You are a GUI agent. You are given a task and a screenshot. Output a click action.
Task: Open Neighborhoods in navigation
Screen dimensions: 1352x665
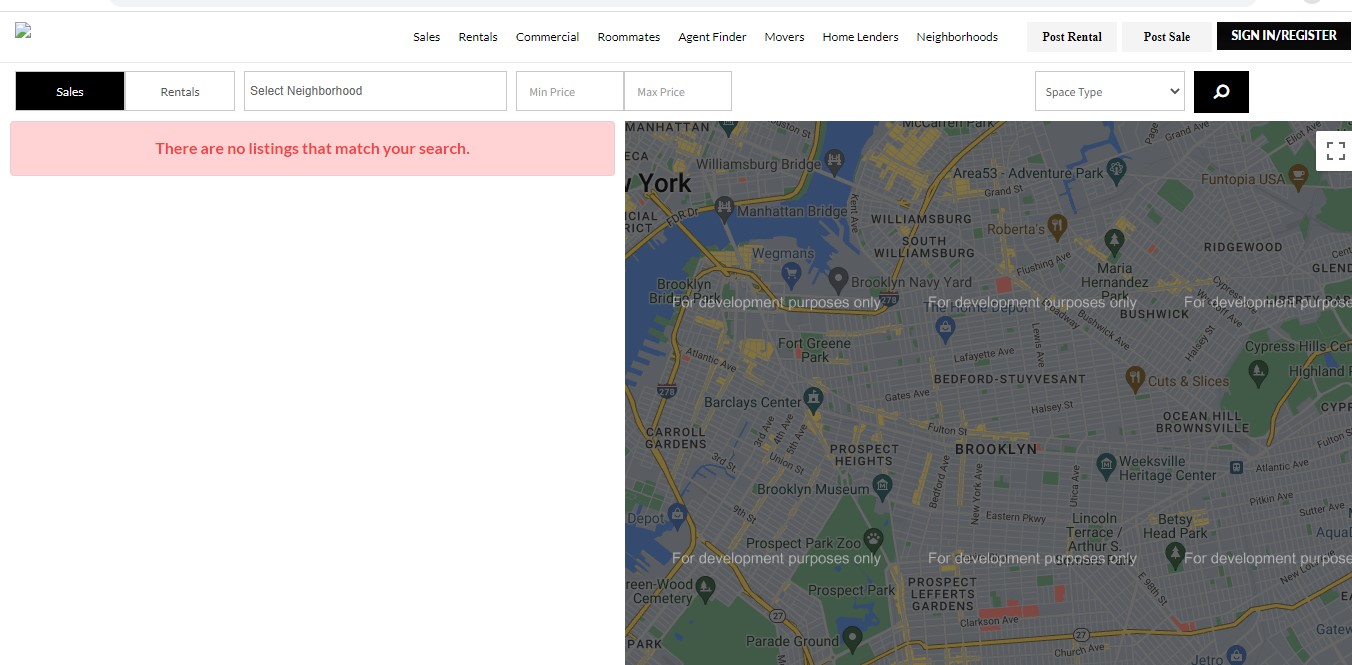[x=957, y=37]
